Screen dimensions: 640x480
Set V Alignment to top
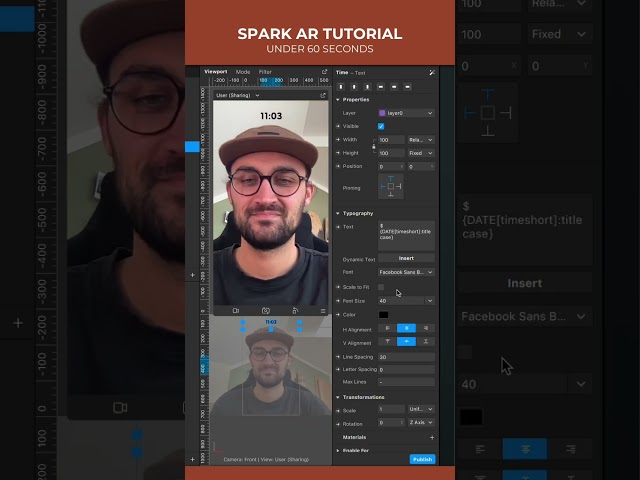click(387, 341)
